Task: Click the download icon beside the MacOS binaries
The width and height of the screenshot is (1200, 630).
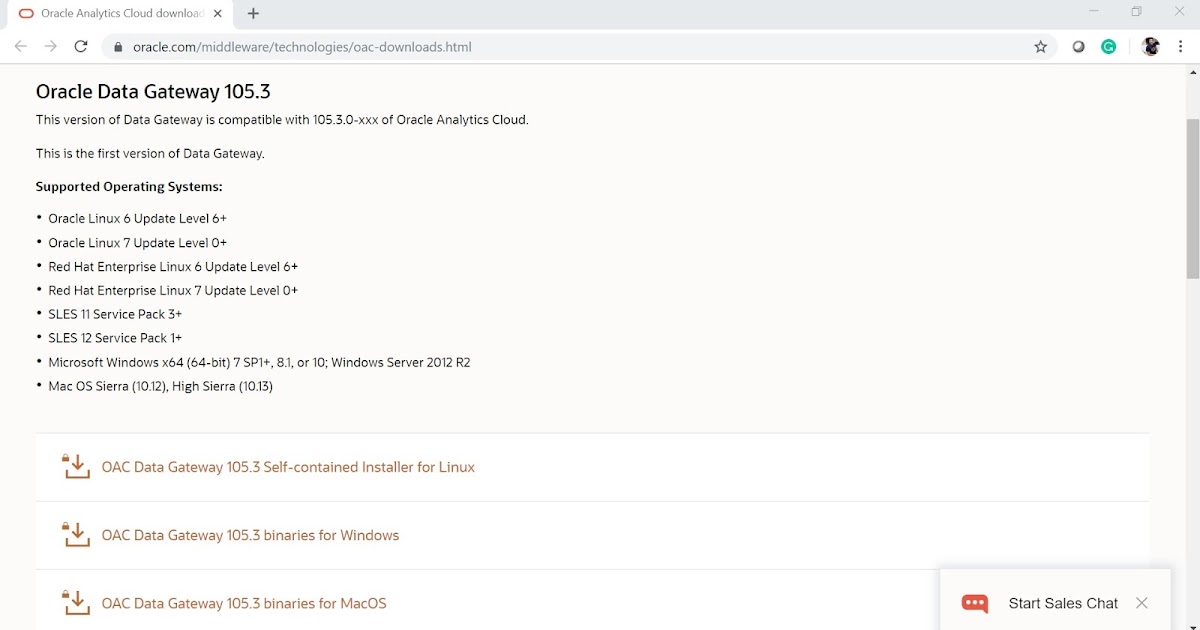Action: (75, 602)
